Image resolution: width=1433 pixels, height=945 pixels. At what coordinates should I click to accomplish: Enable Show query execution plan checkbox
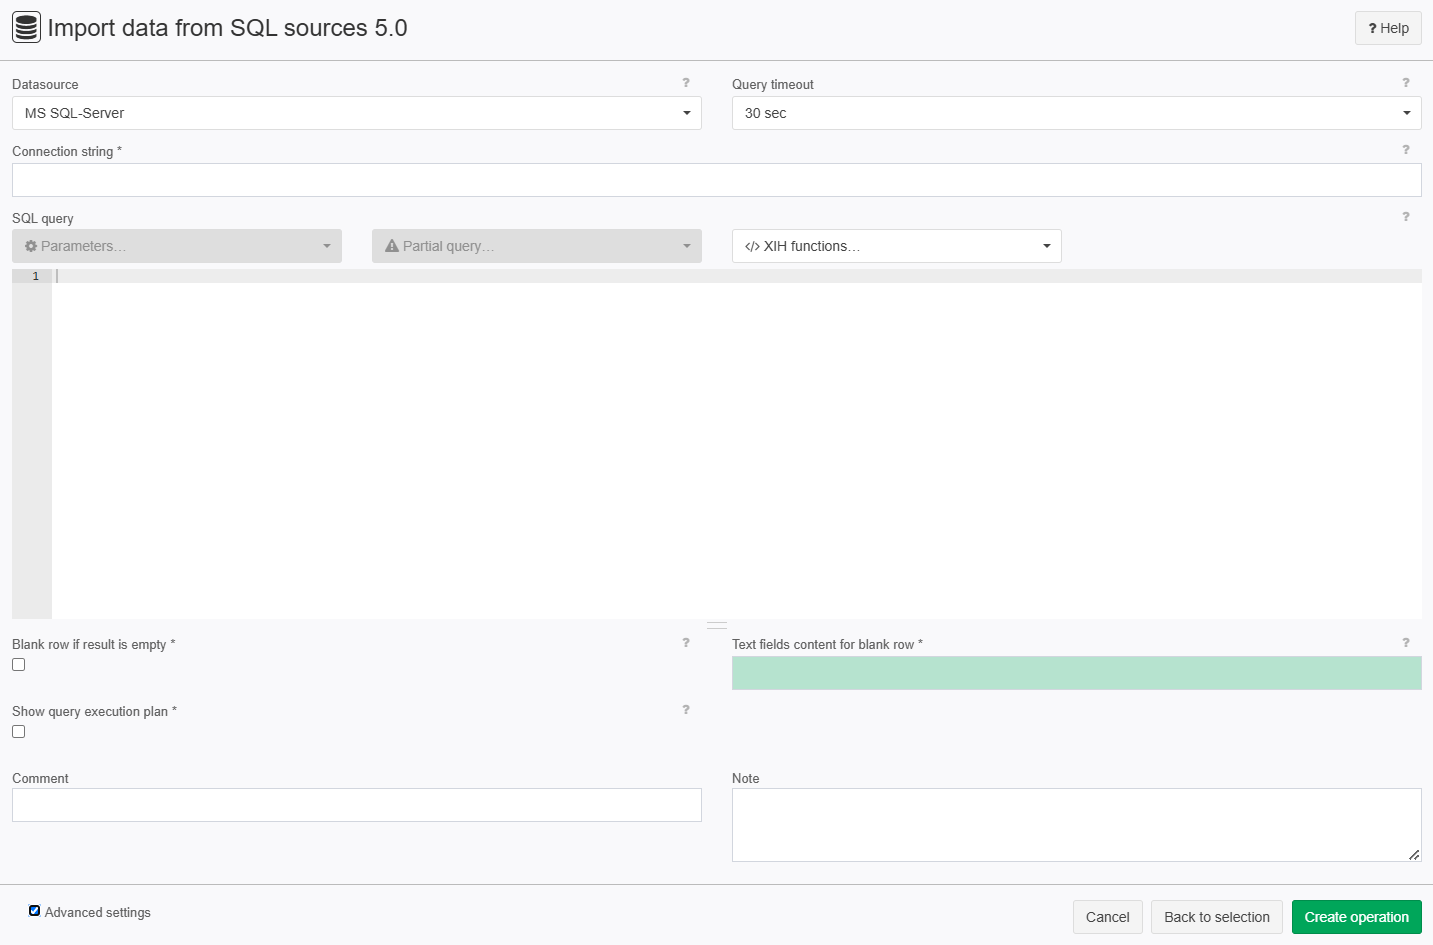19,732
